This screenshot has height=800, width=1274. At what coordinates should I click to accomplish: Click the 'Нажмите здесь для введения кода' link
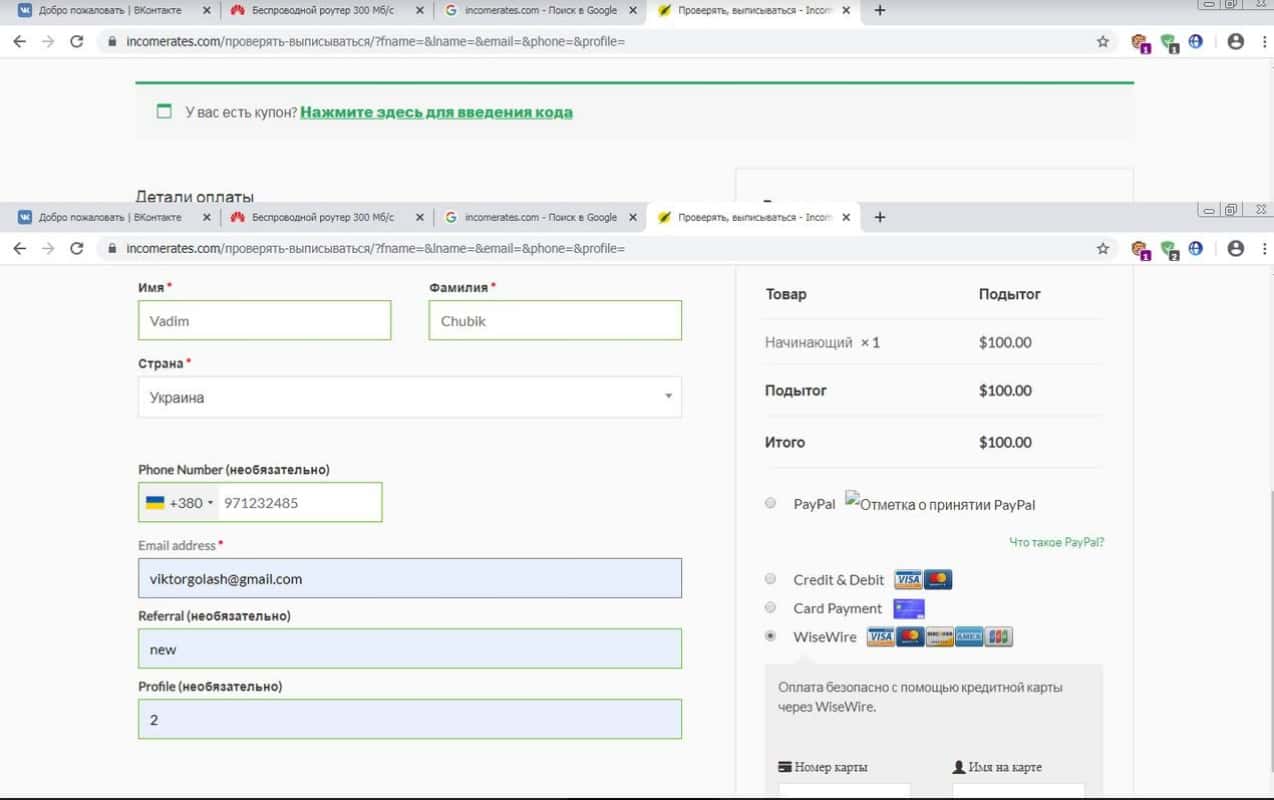coord(436,112)
